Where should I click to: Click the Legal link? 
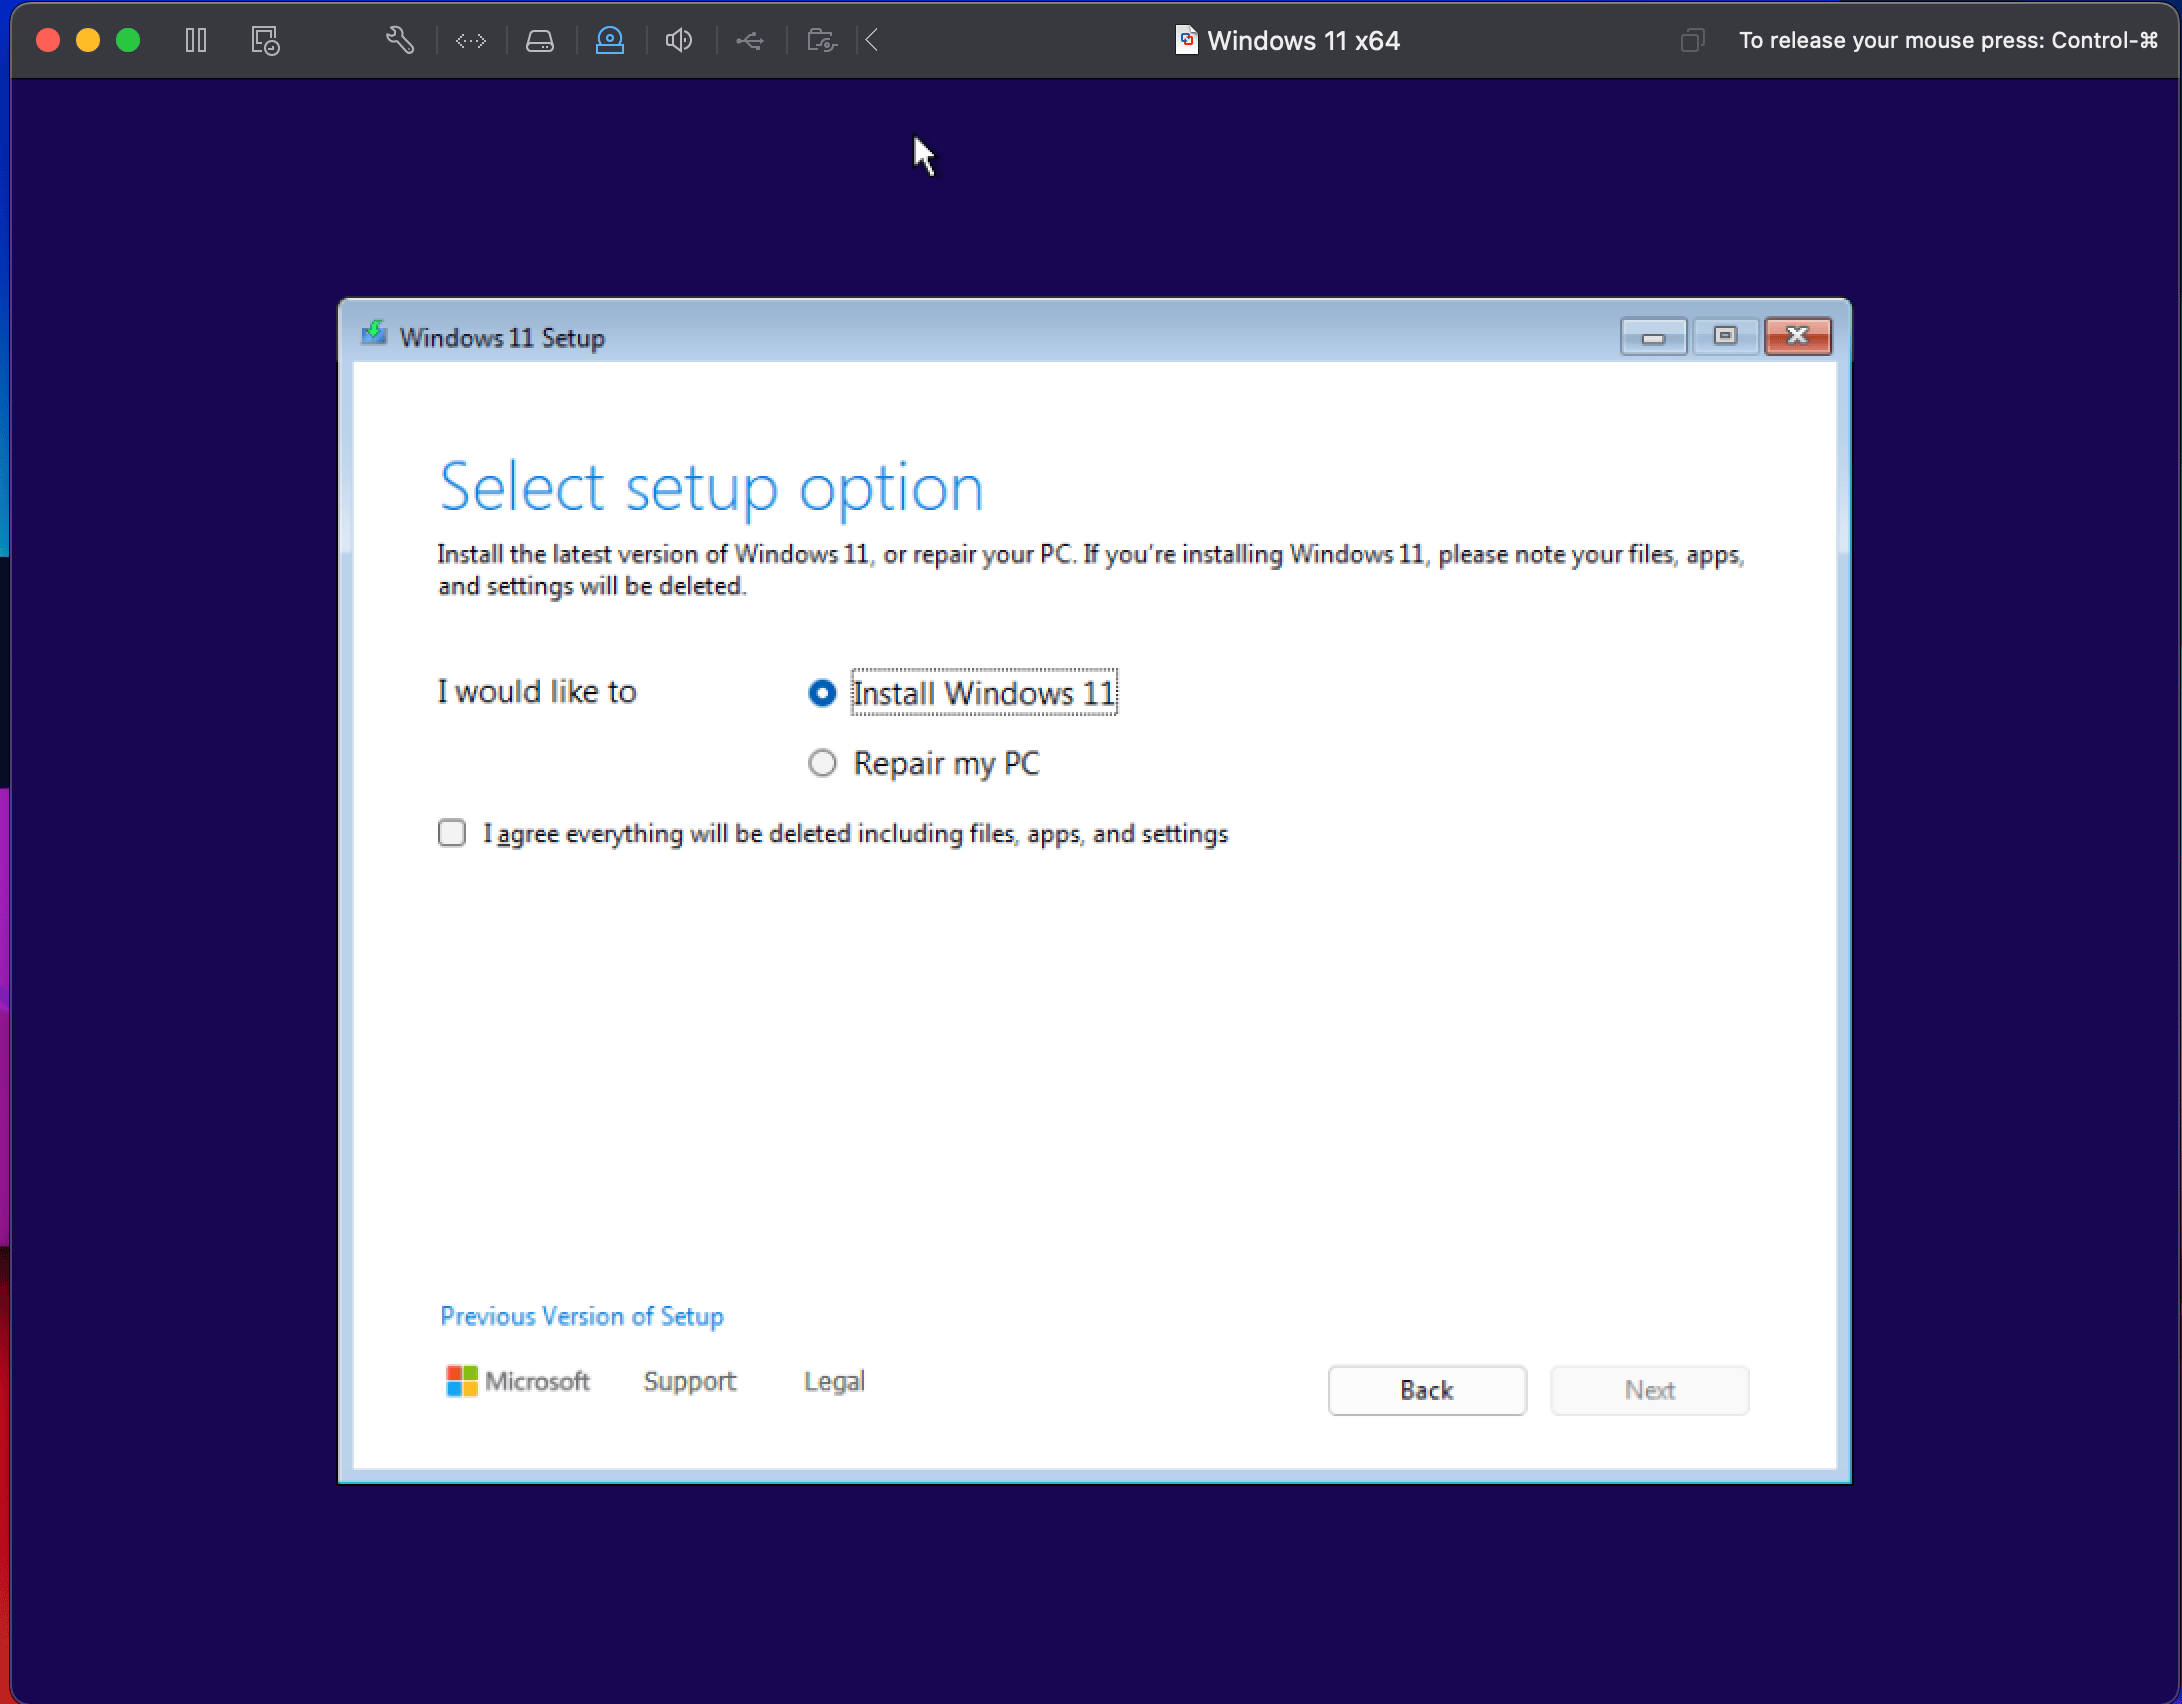pos(834,1381)
